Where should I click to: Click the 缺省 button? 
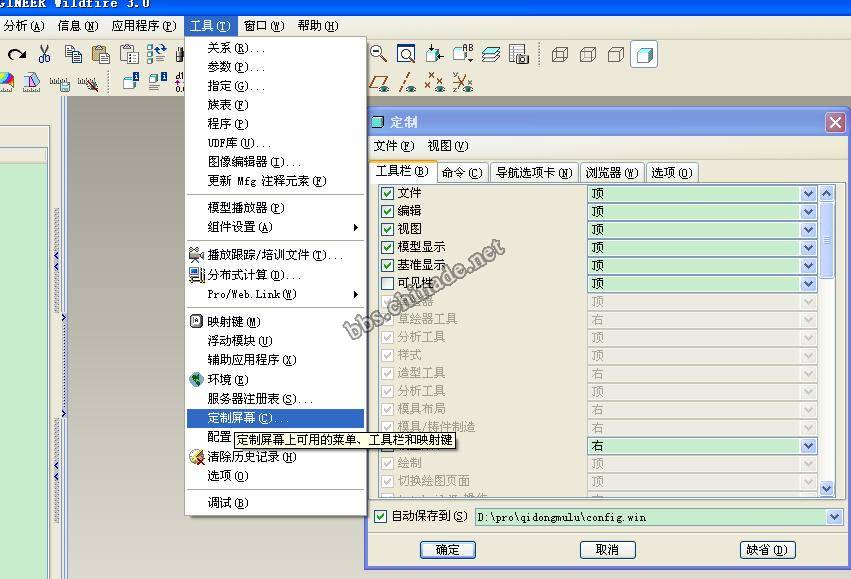[767, 550]
